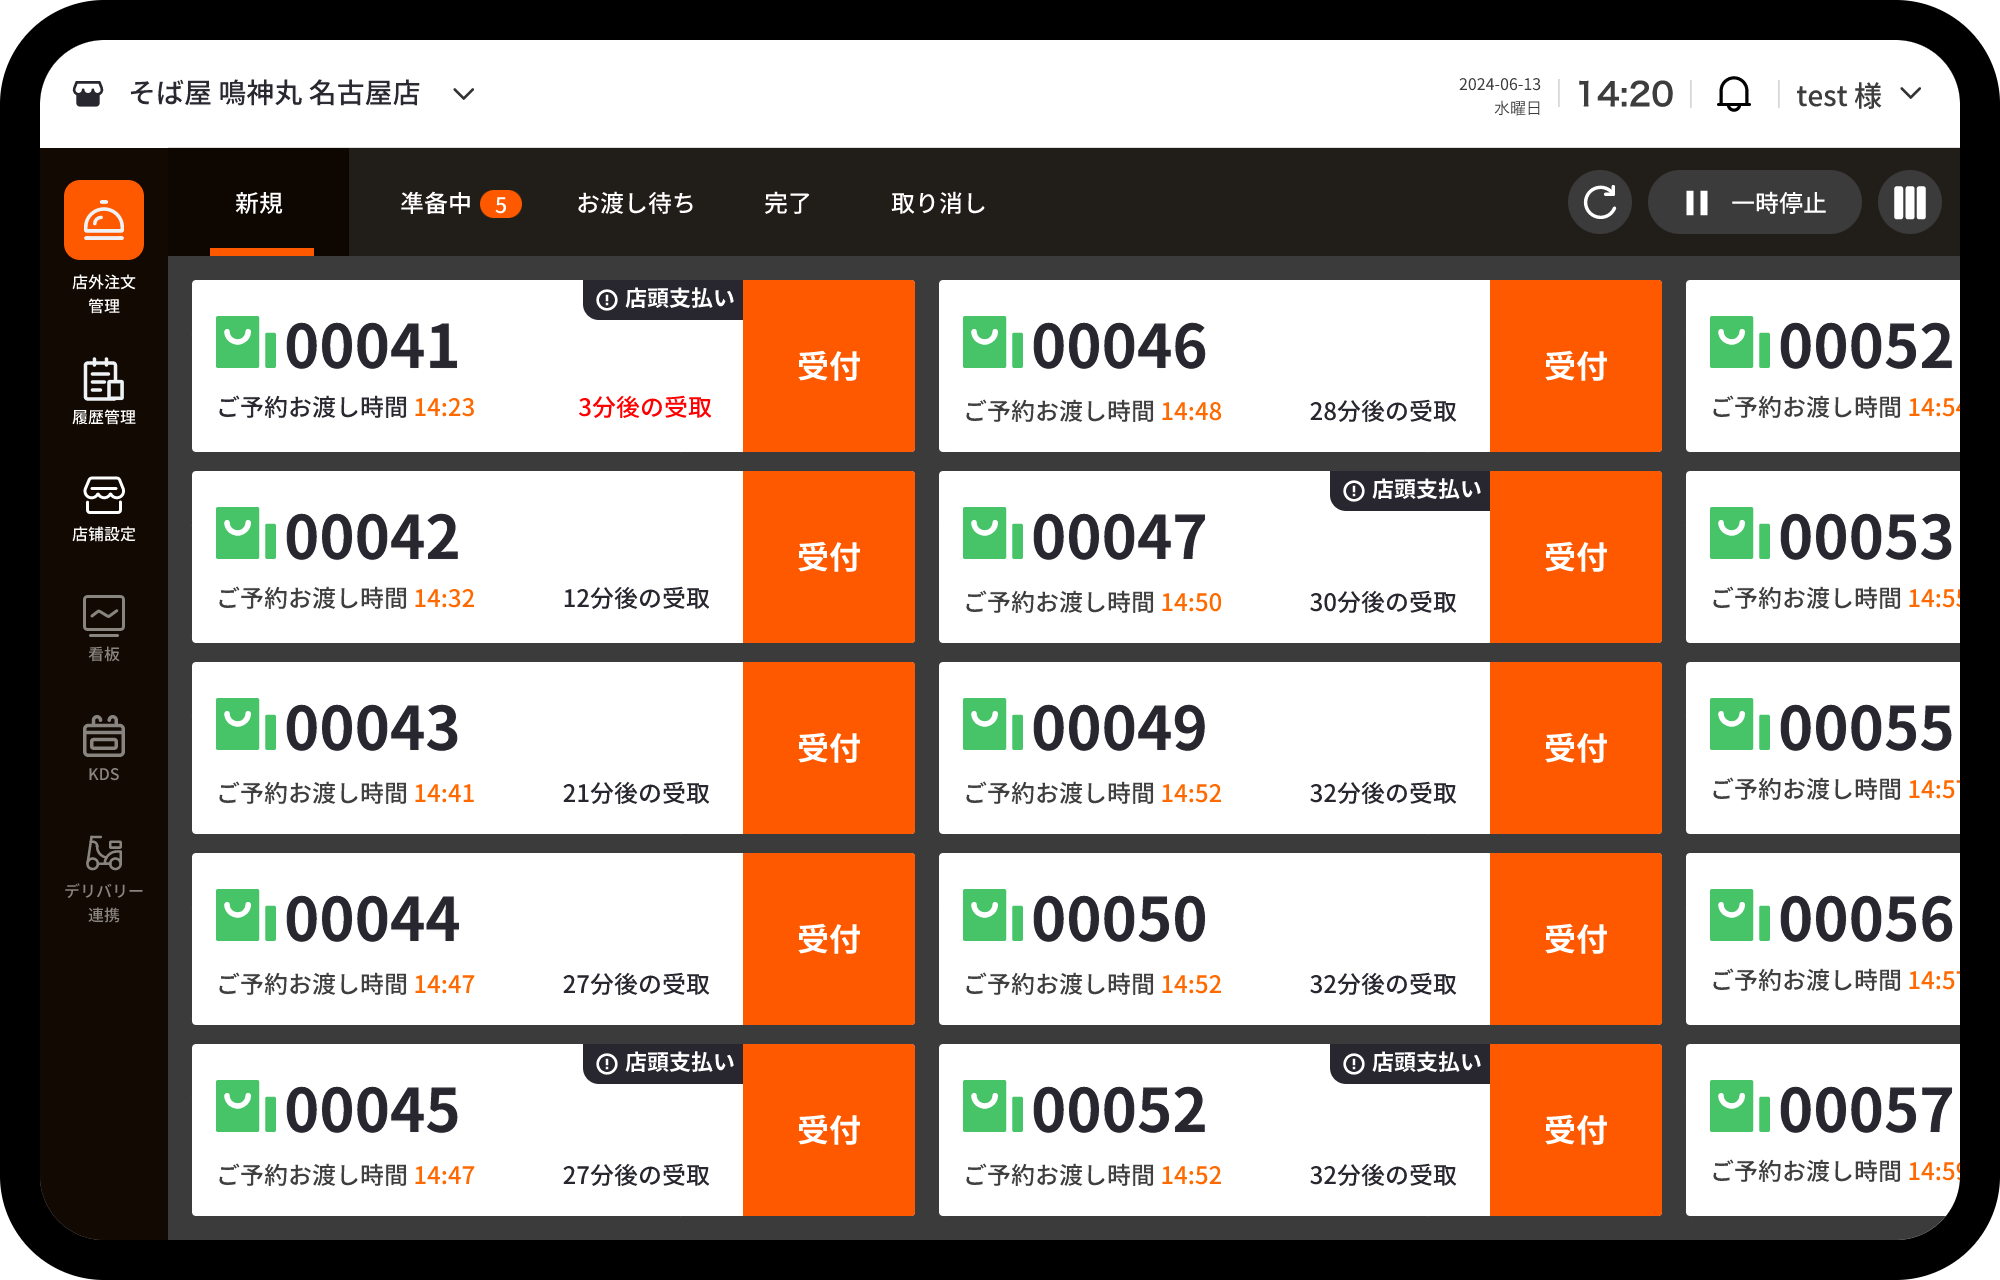The width and height of the screenshot is (2000, 1280).
Task: Expand the store name dropdown chevron
Action: 463,94
